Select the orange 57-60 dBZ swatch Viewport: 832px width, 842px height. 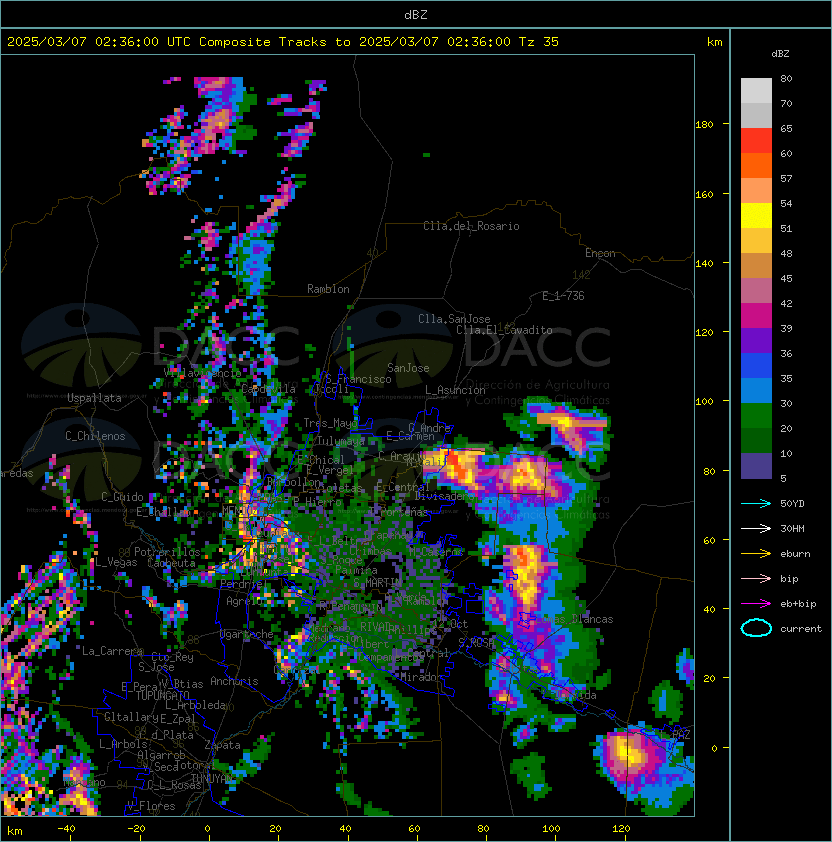(756, 165)
